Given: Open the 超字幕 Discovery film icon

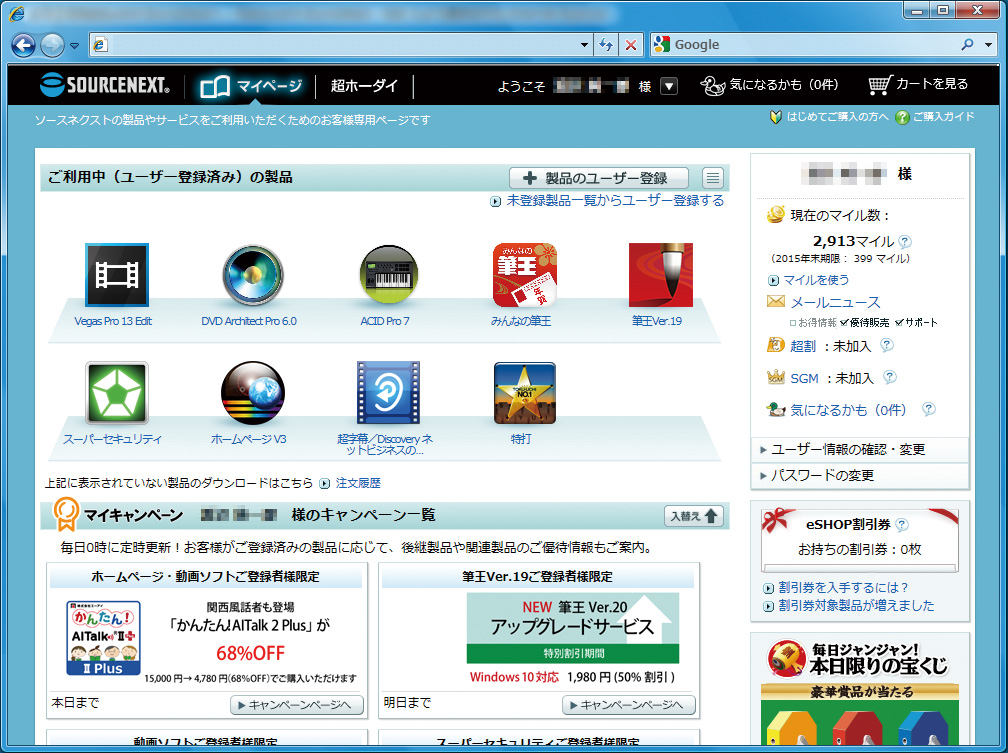Looking at the screenshot, I should tap(388, 393).
